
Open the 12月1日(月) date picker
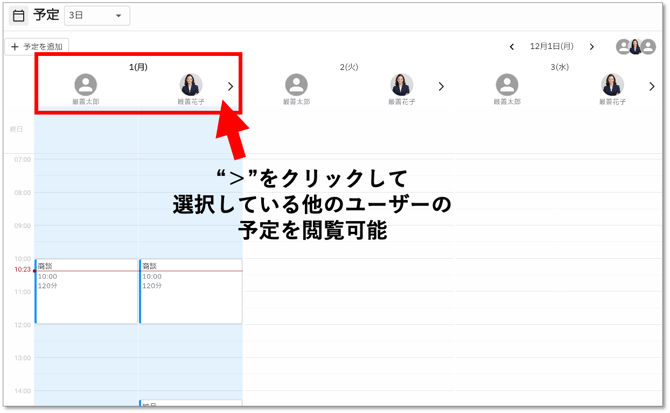pos(552,47)
